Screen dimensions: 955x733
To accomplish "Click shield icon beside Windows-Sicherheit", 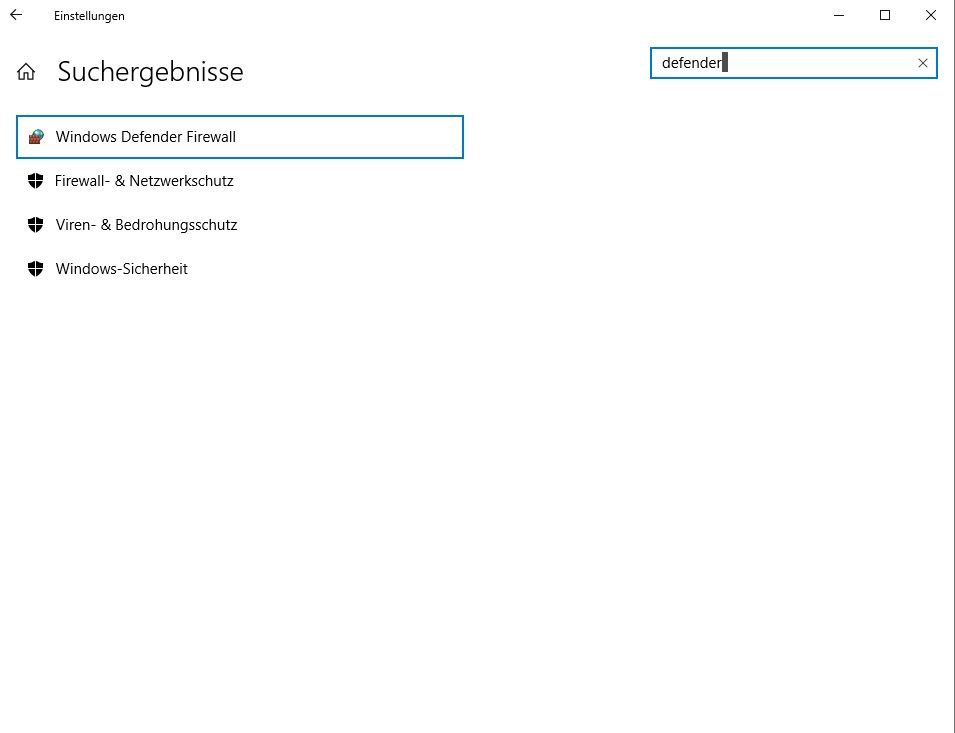I will pyautogui.click(x=35, y=268).
